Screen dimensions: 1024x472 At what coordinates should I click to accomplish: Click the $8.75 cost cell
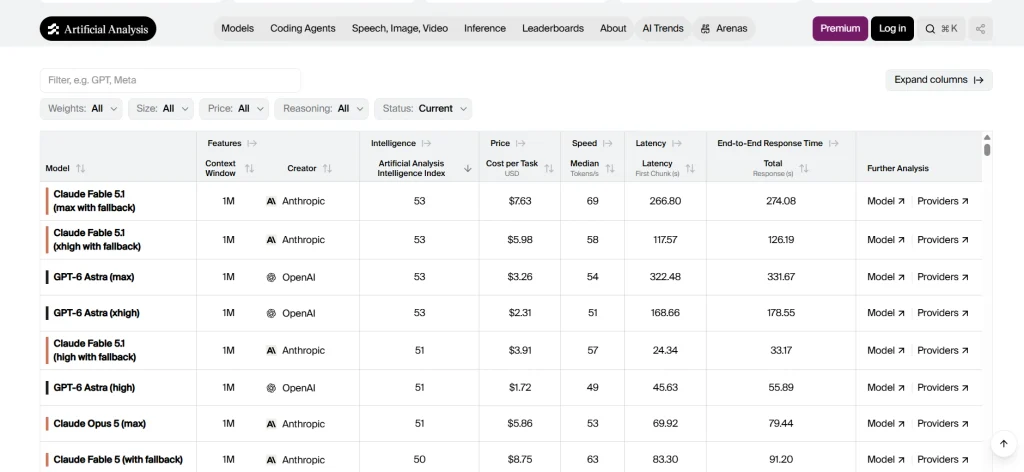click(520, 460)
